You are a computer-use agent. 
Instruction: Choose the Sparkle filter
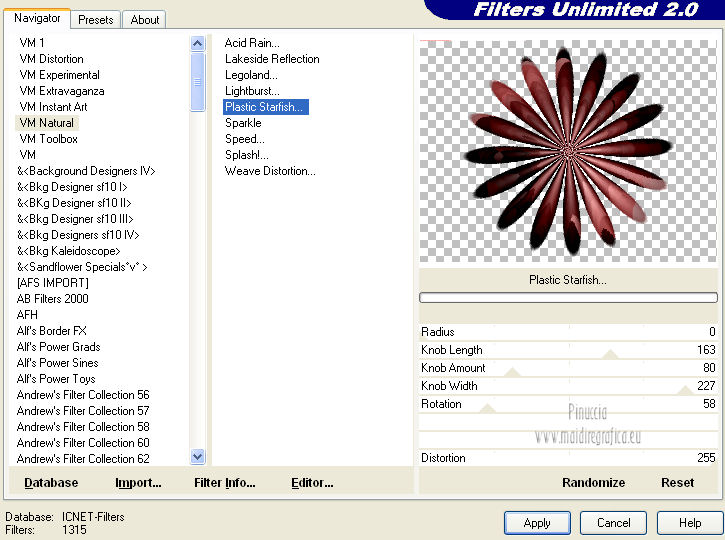pyautogui.click(x=243, y=123)
